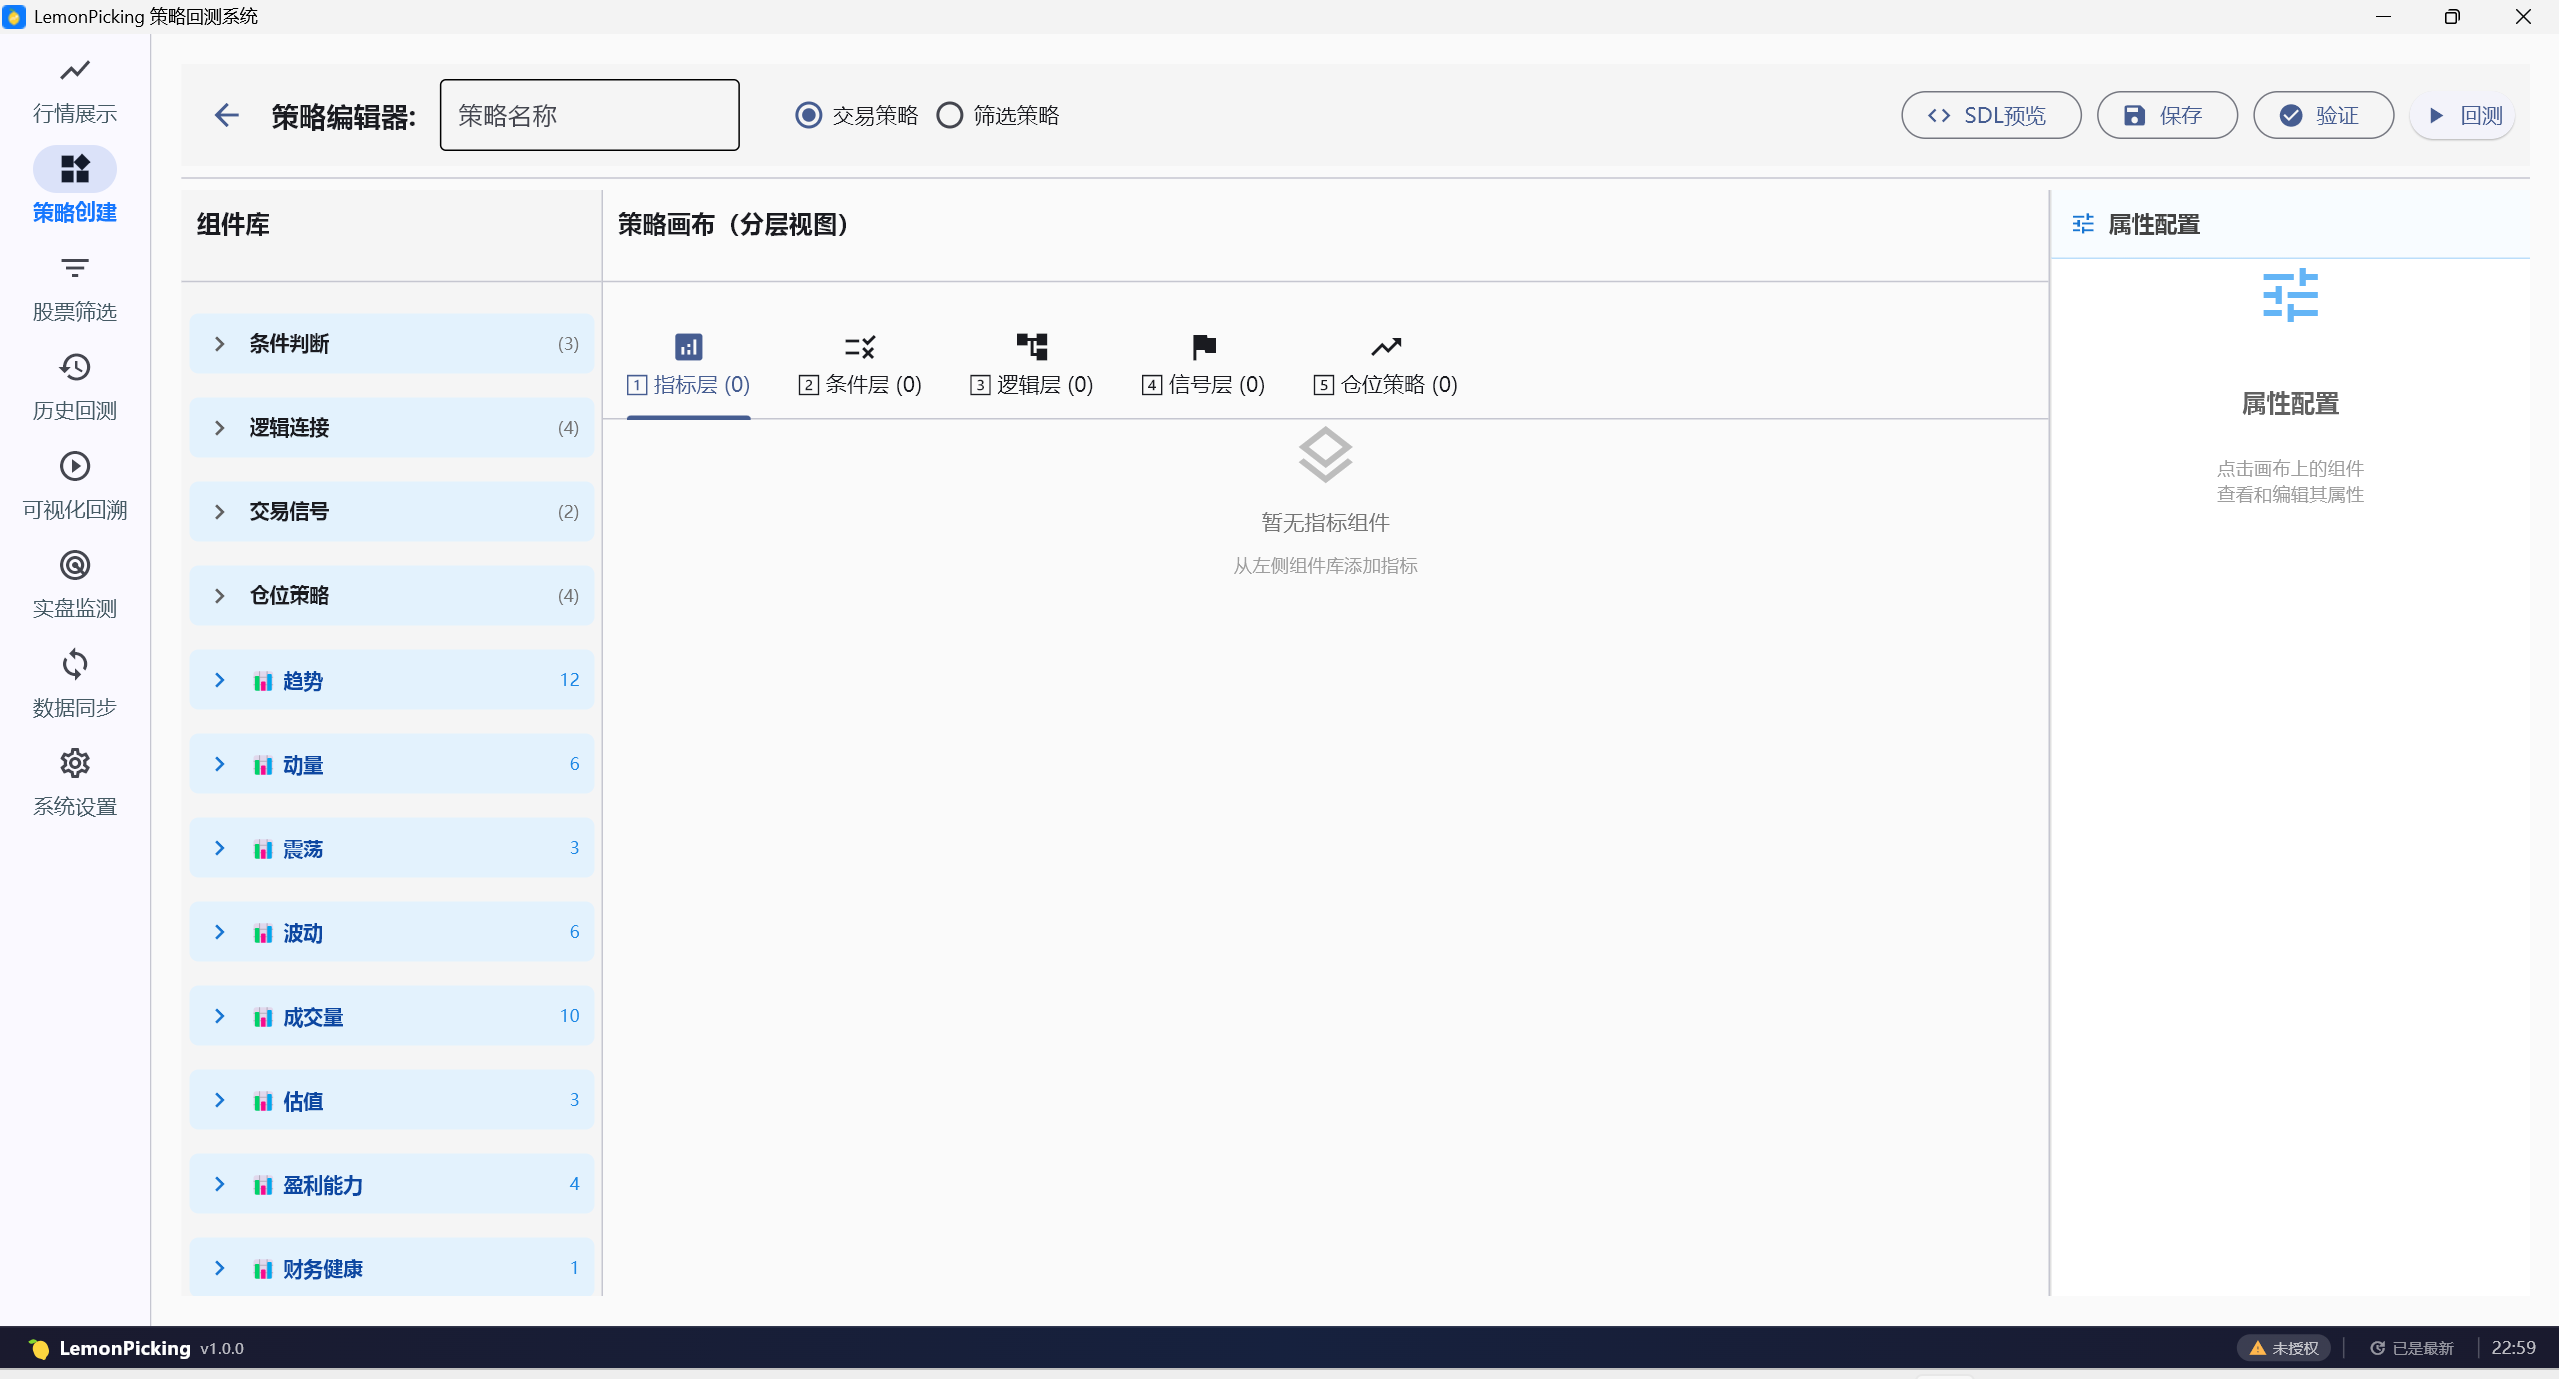Open 实盘监测 monitoring icon
The image size is (2559, 1379).
tap(75, 566)
